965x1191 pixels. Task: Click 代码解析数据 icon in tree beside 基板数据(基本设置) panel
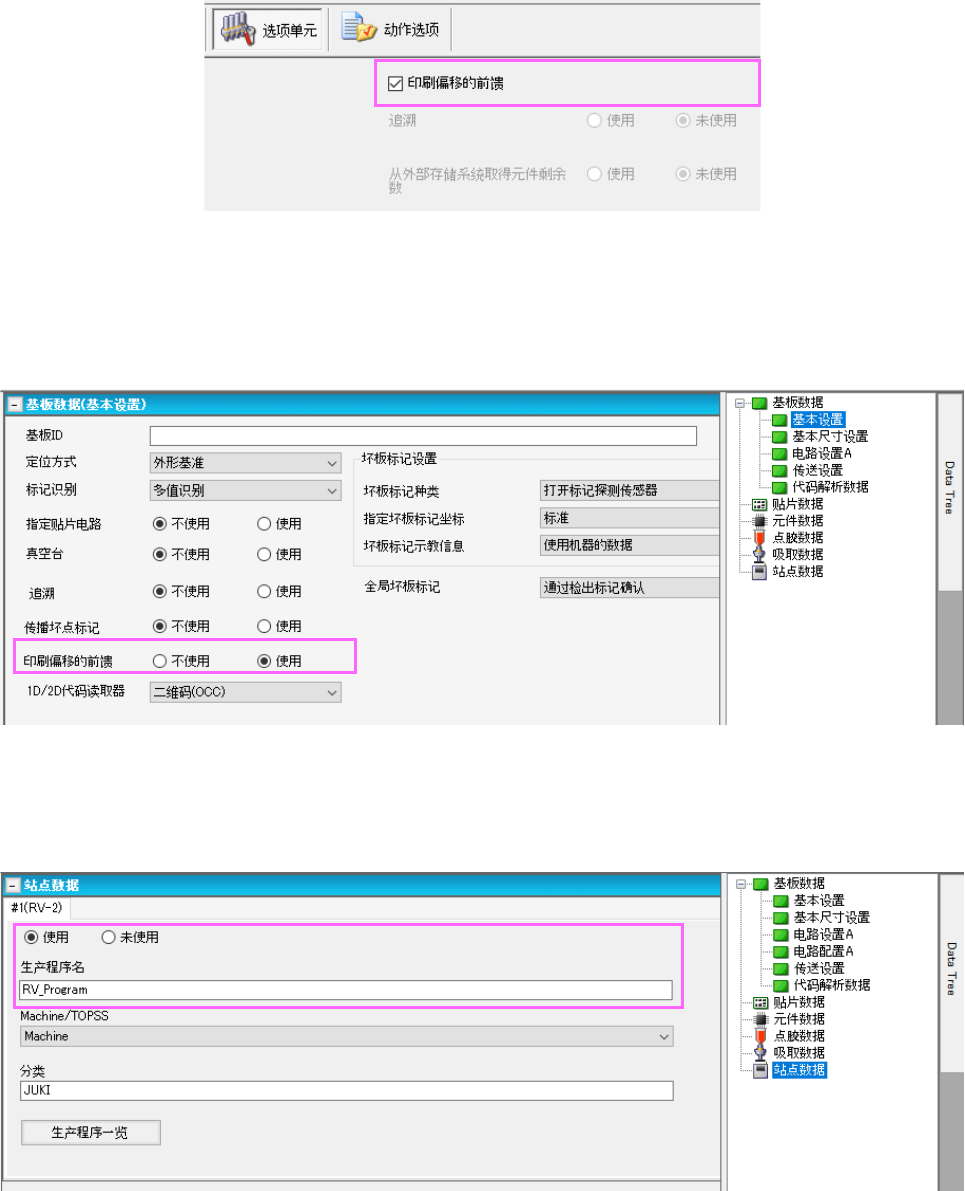[x=780, y=488]
